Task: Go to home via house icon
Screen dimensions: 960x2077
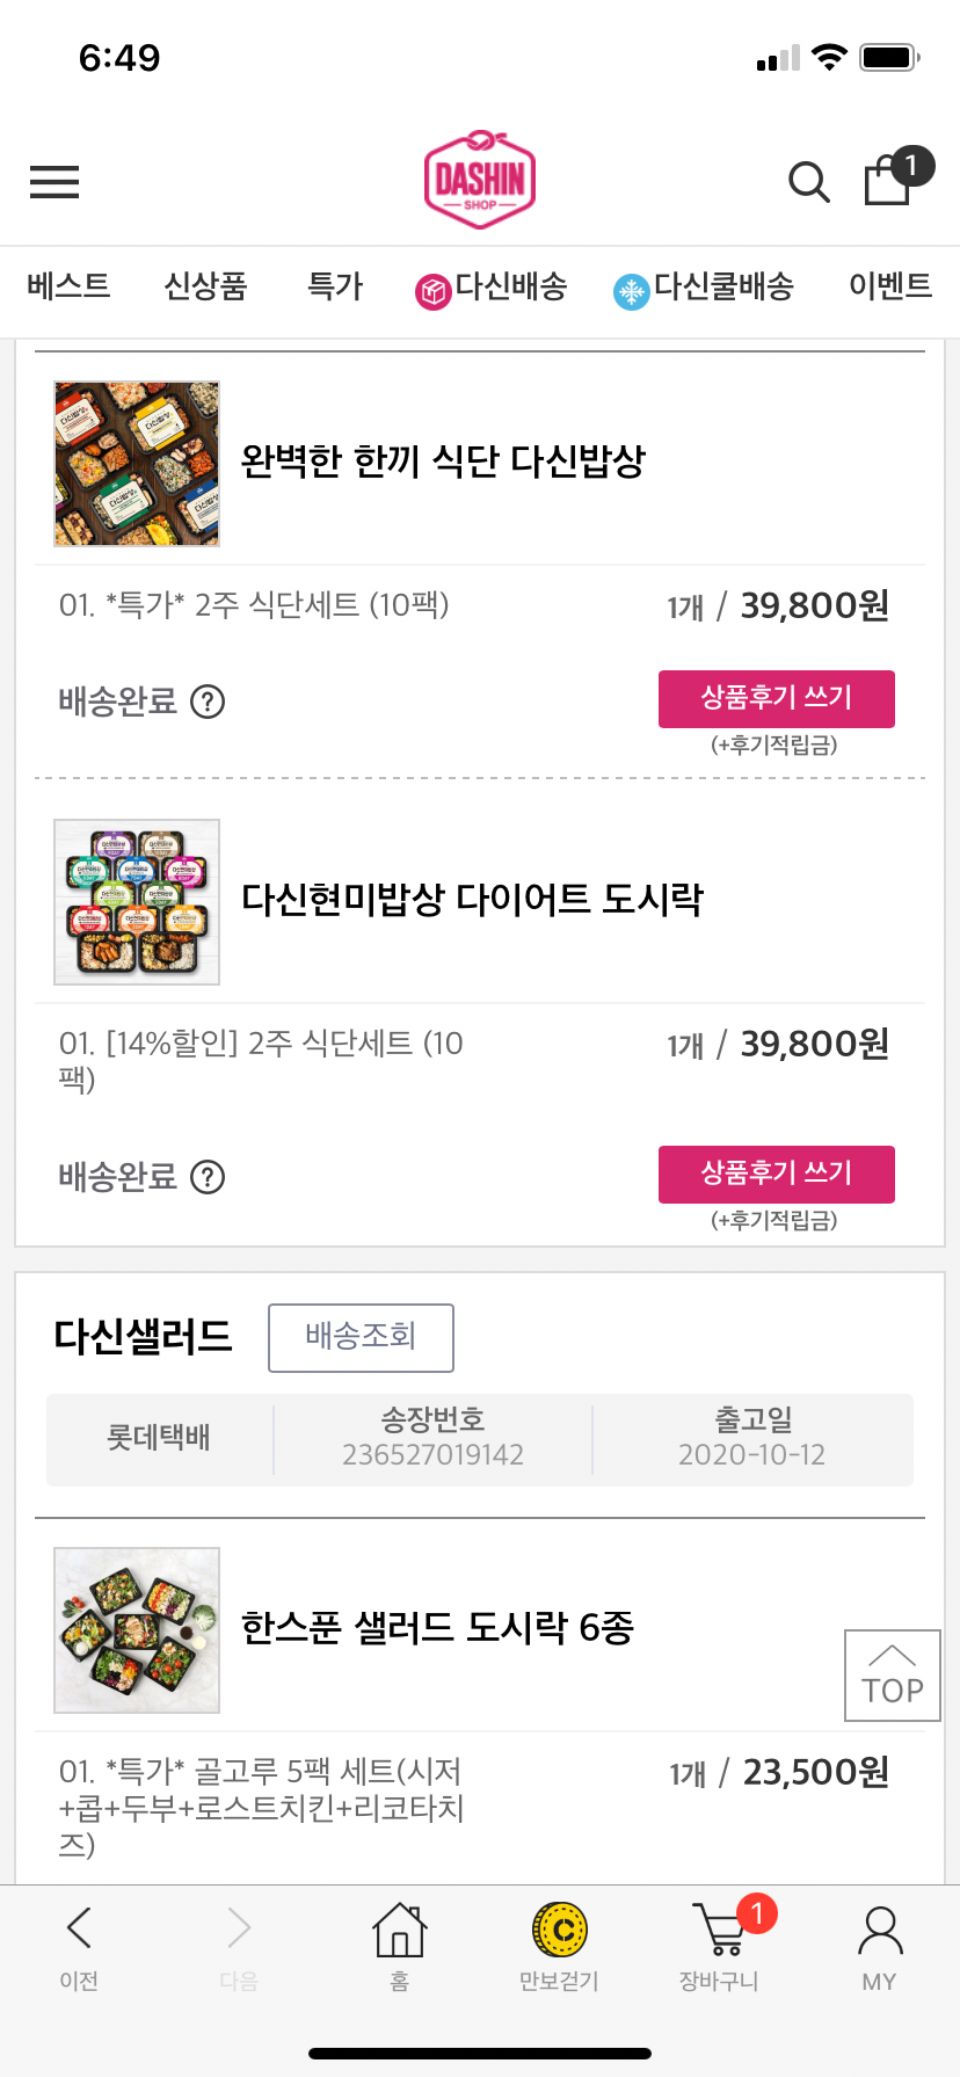Action: 399,1945
